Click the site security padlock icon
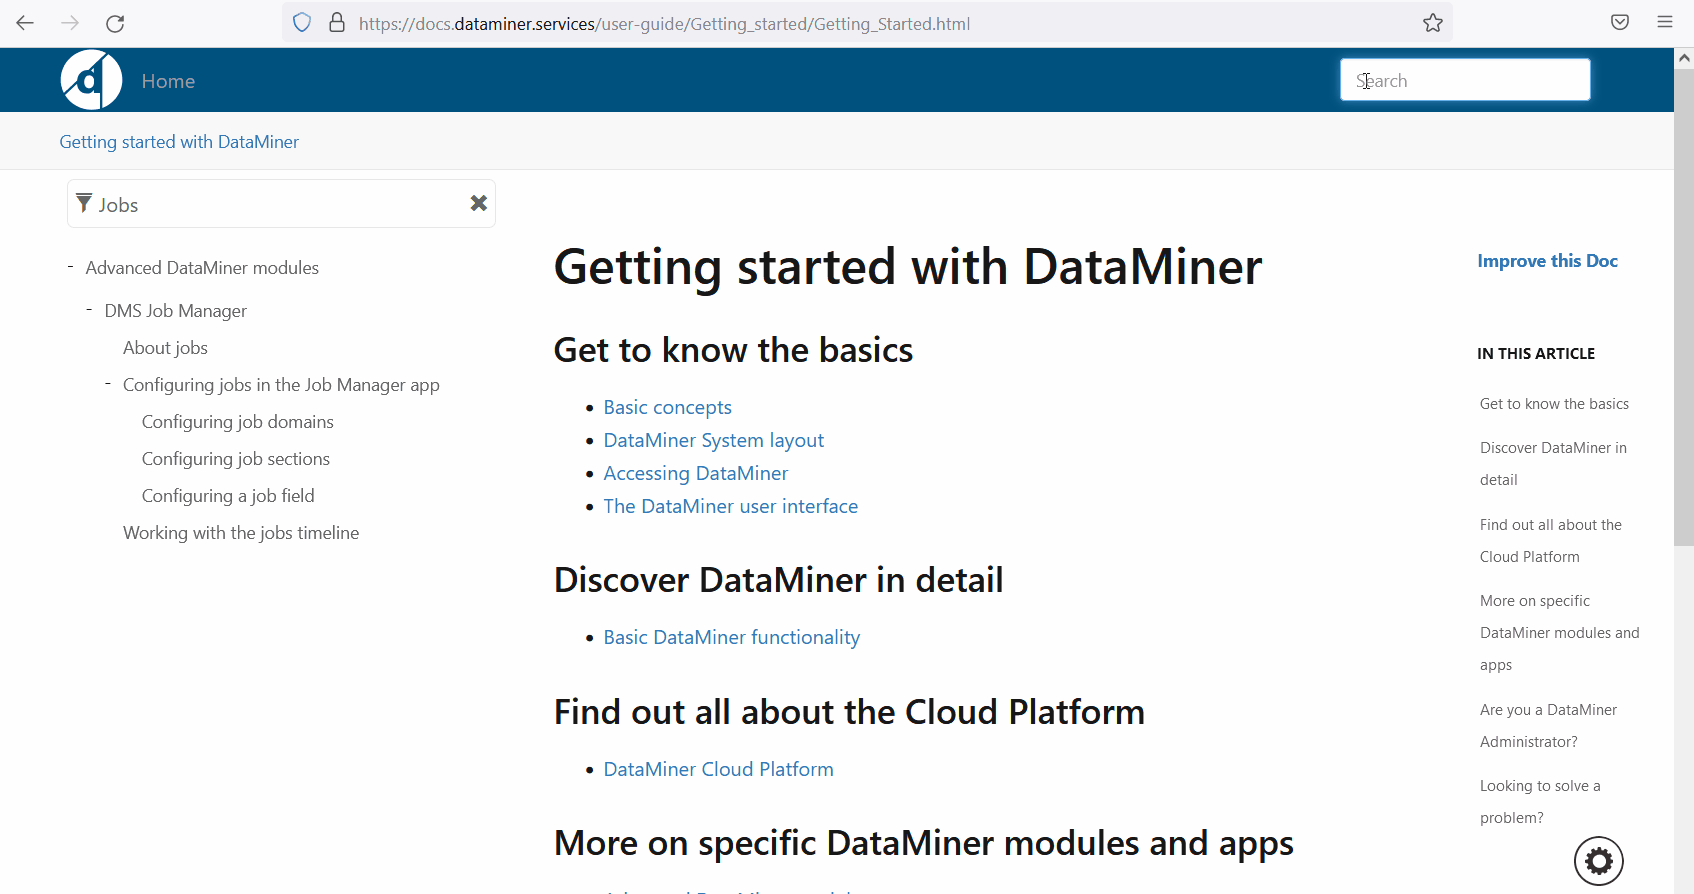Viewport: 1694px width, 894px height. point(337,23)
